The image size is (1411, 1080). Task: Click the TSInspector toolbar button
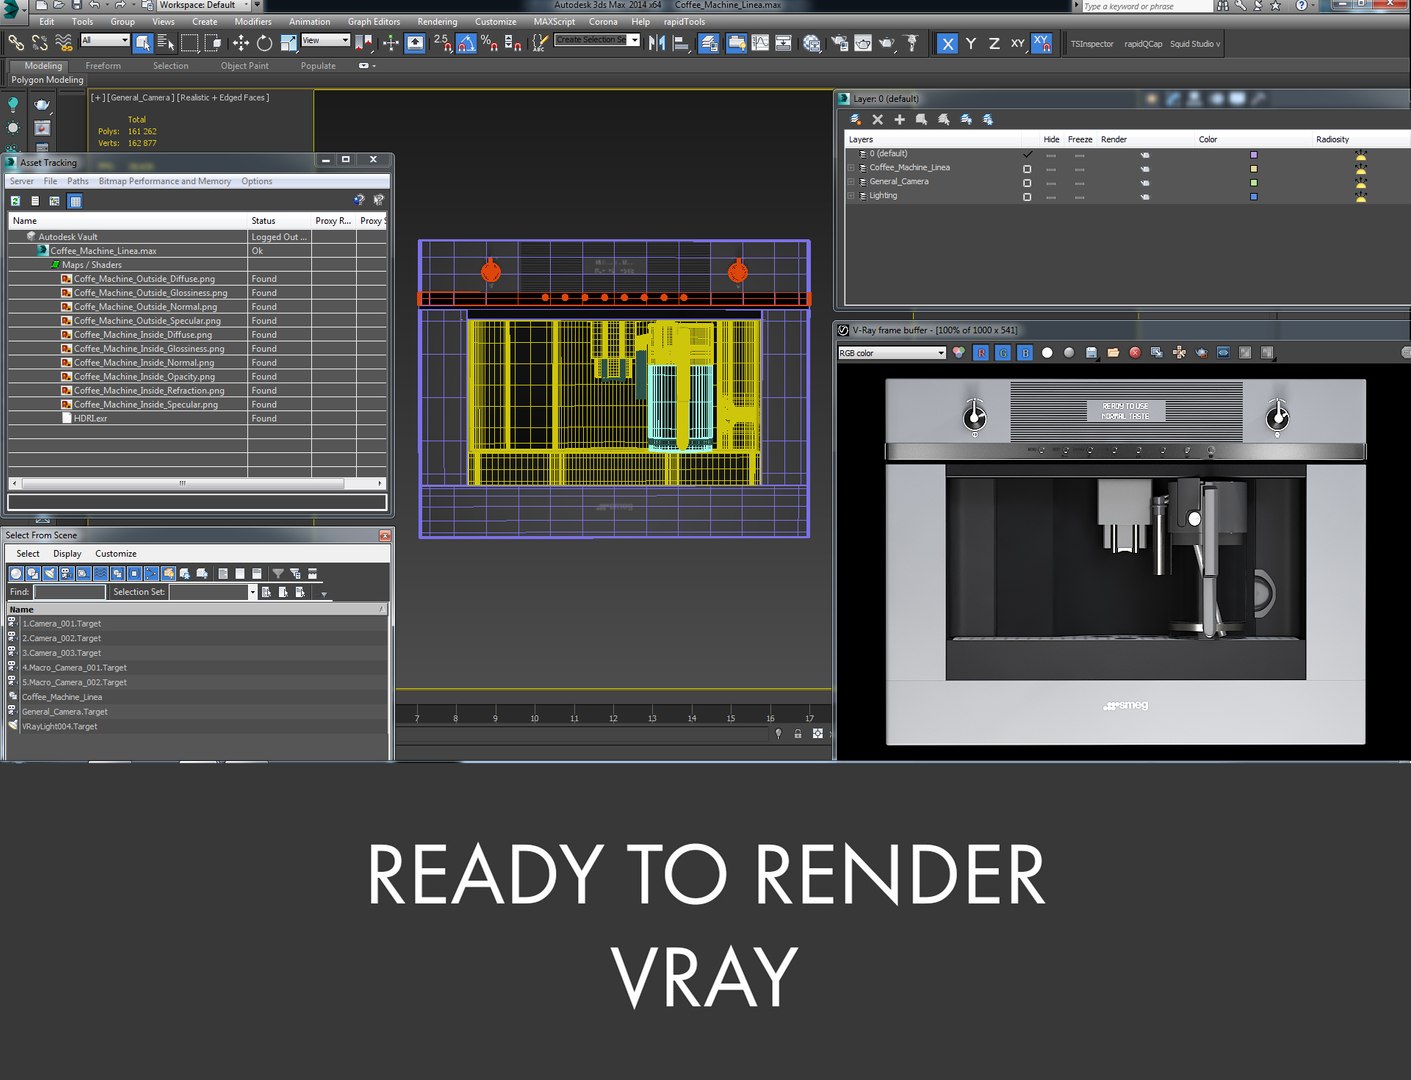click(x=1092, y=44)
